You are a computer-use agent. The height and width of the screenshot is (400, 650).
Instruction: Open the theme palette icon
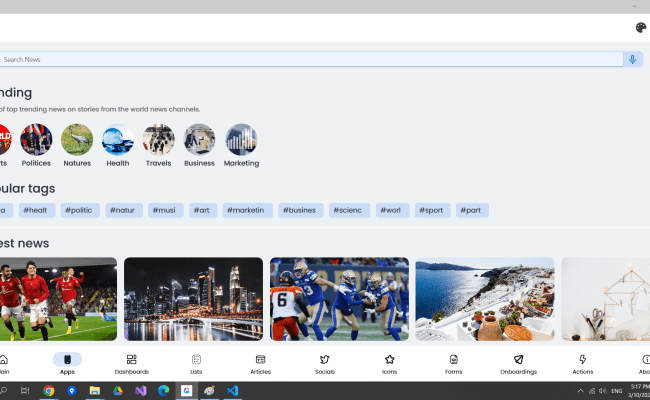(x=641, y=28)
